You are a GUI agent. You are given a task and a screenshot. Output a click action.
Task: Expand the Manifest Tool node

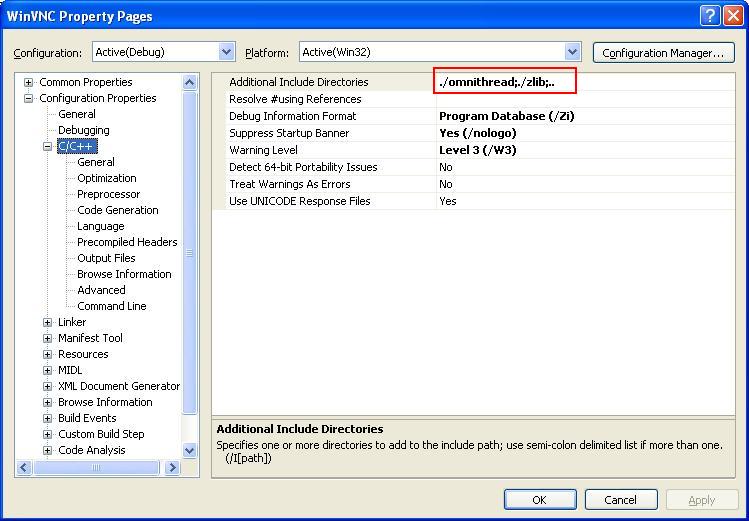click(x=47, y=338)
